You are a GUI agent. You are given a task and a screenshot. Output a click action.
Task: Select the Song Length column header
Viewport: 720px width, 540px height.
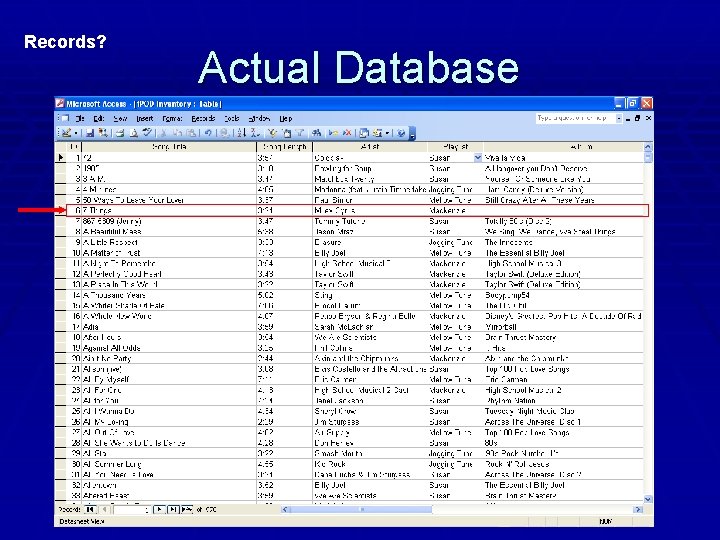[284, 147]
